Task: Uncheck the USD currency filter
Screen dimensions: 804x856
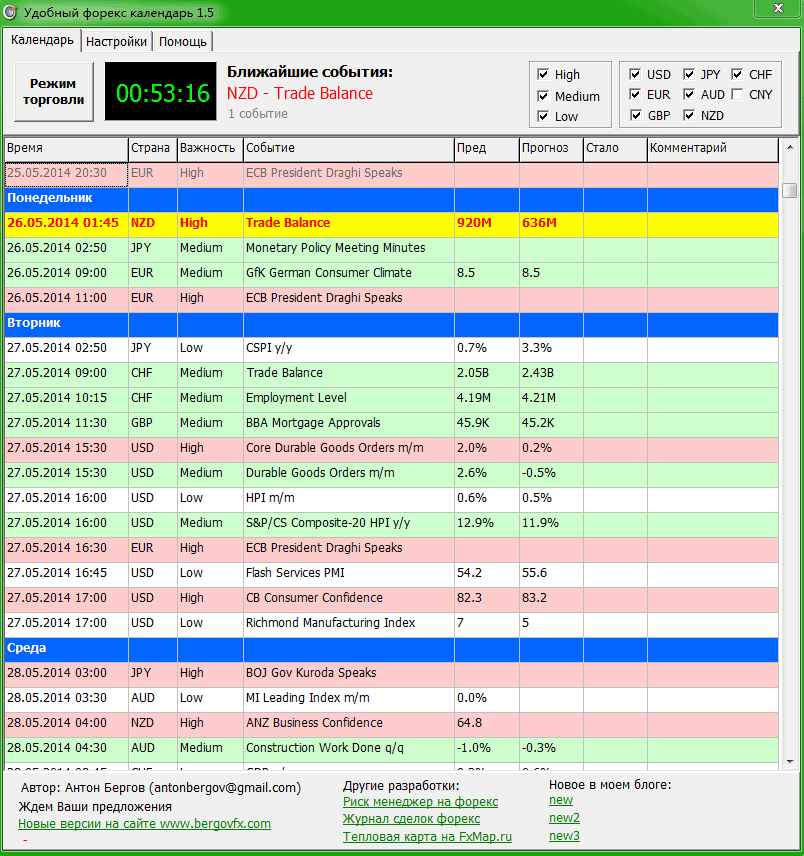Action: 635,75
